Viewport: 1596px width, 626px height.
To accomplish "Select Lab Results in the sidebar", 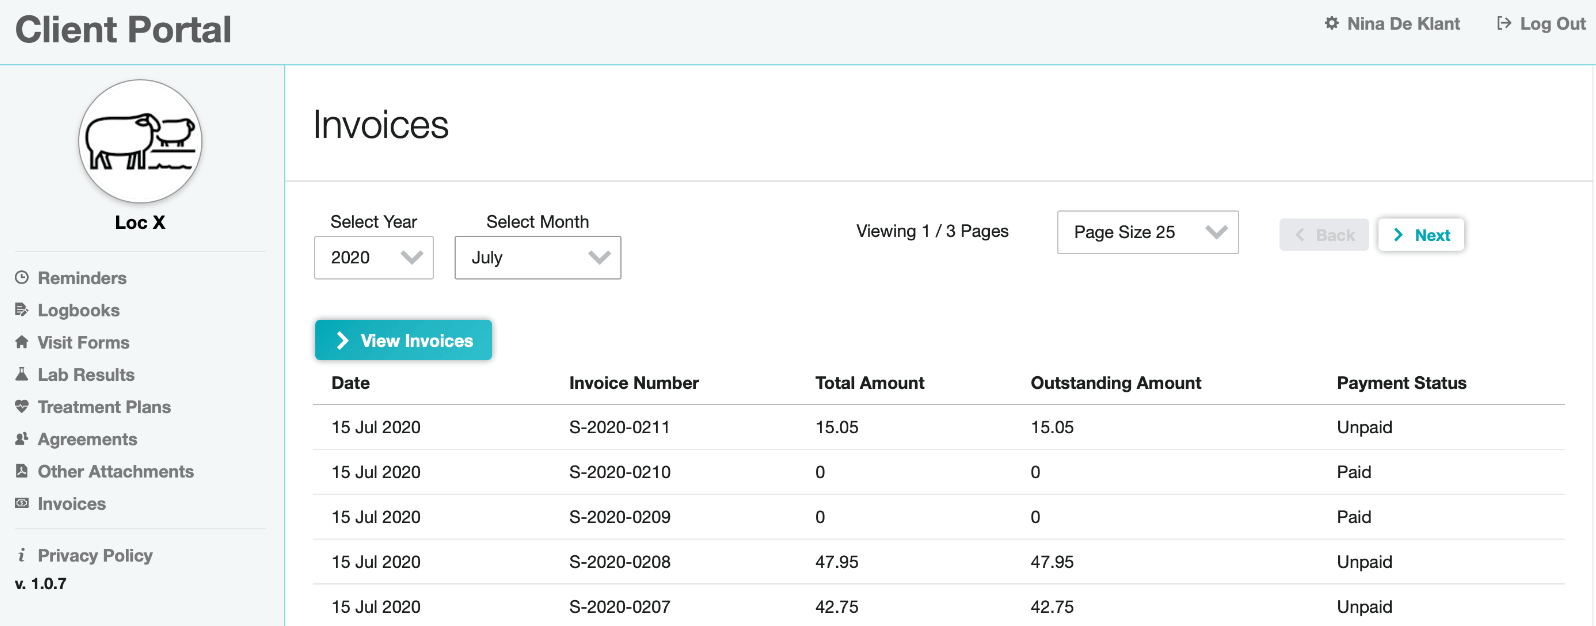I will click(86, 374).
